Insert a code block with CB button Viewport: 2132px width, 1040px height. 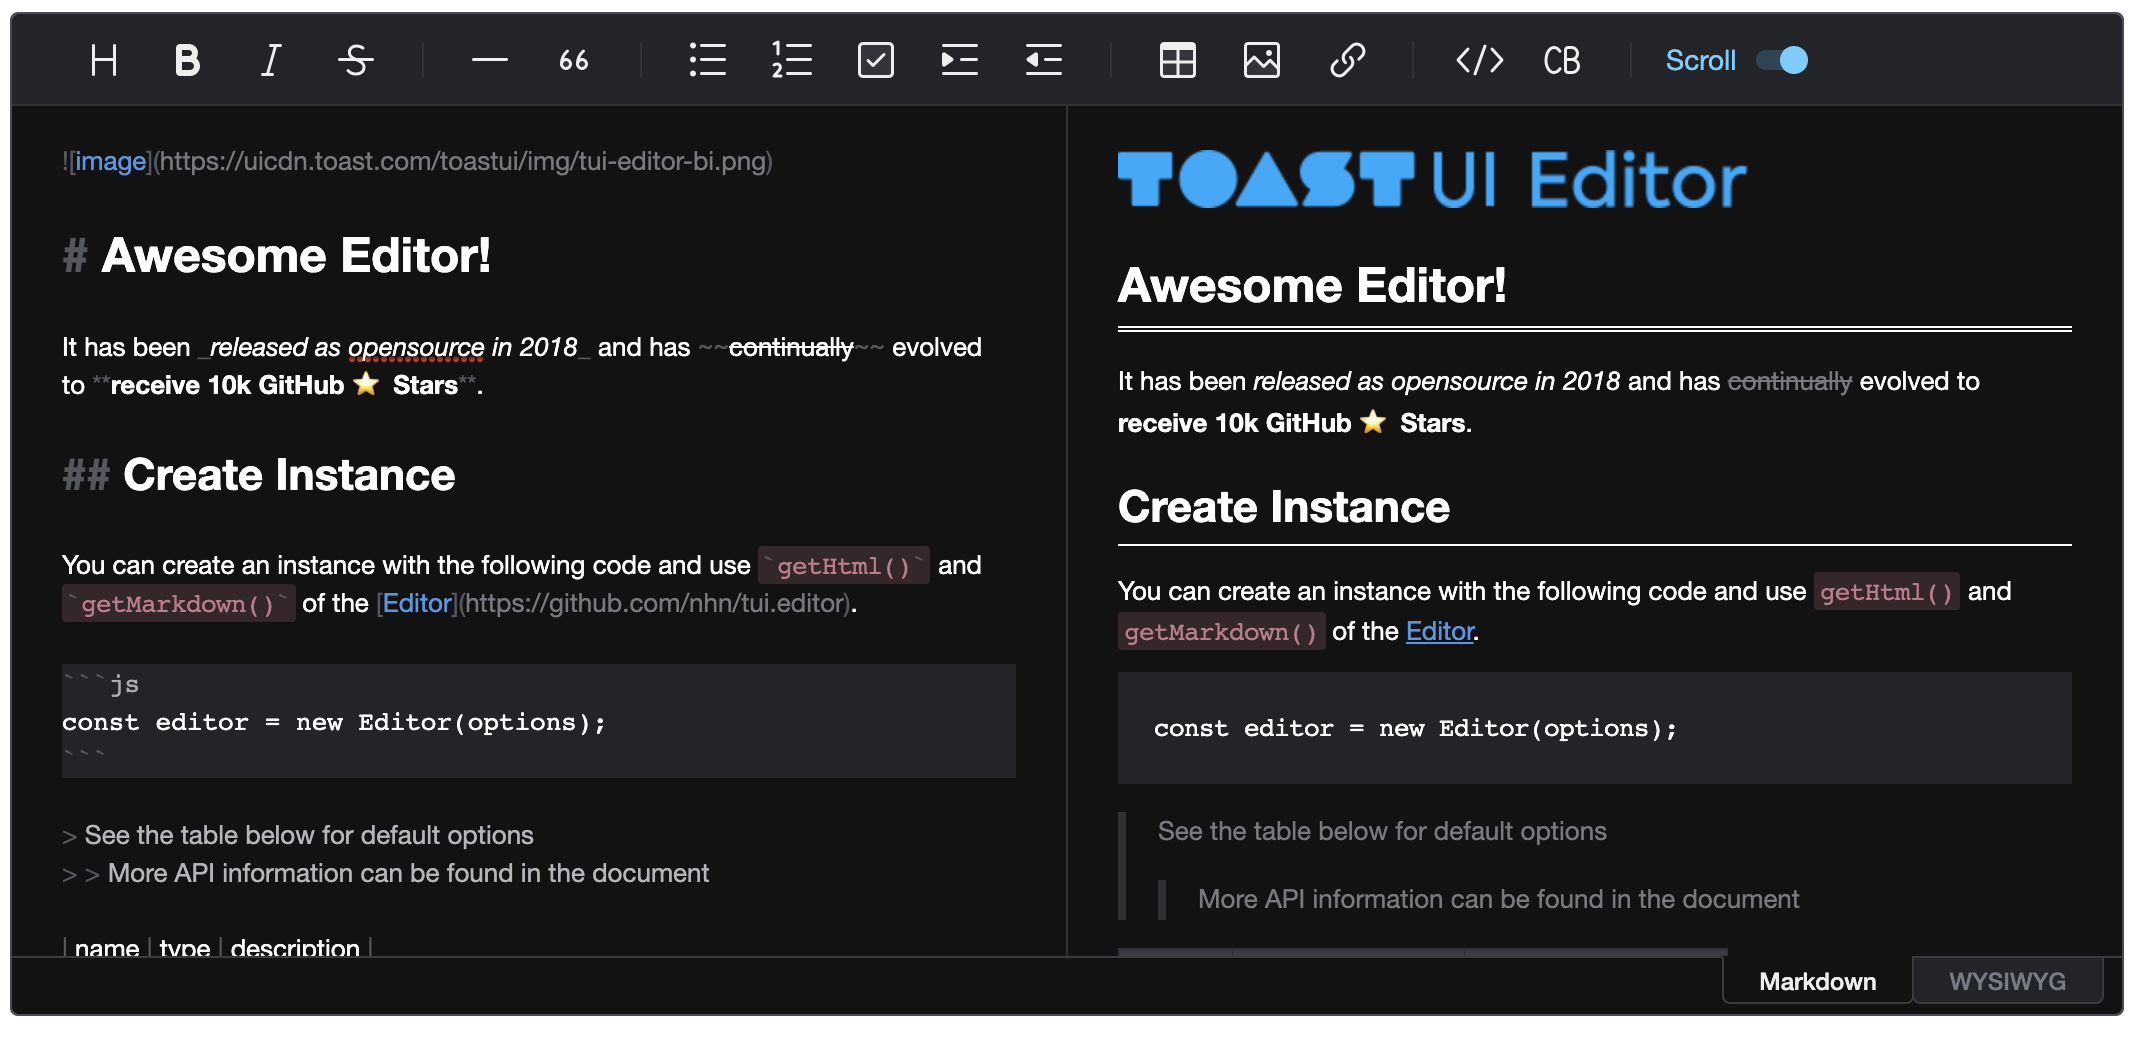click(1560, 60)
